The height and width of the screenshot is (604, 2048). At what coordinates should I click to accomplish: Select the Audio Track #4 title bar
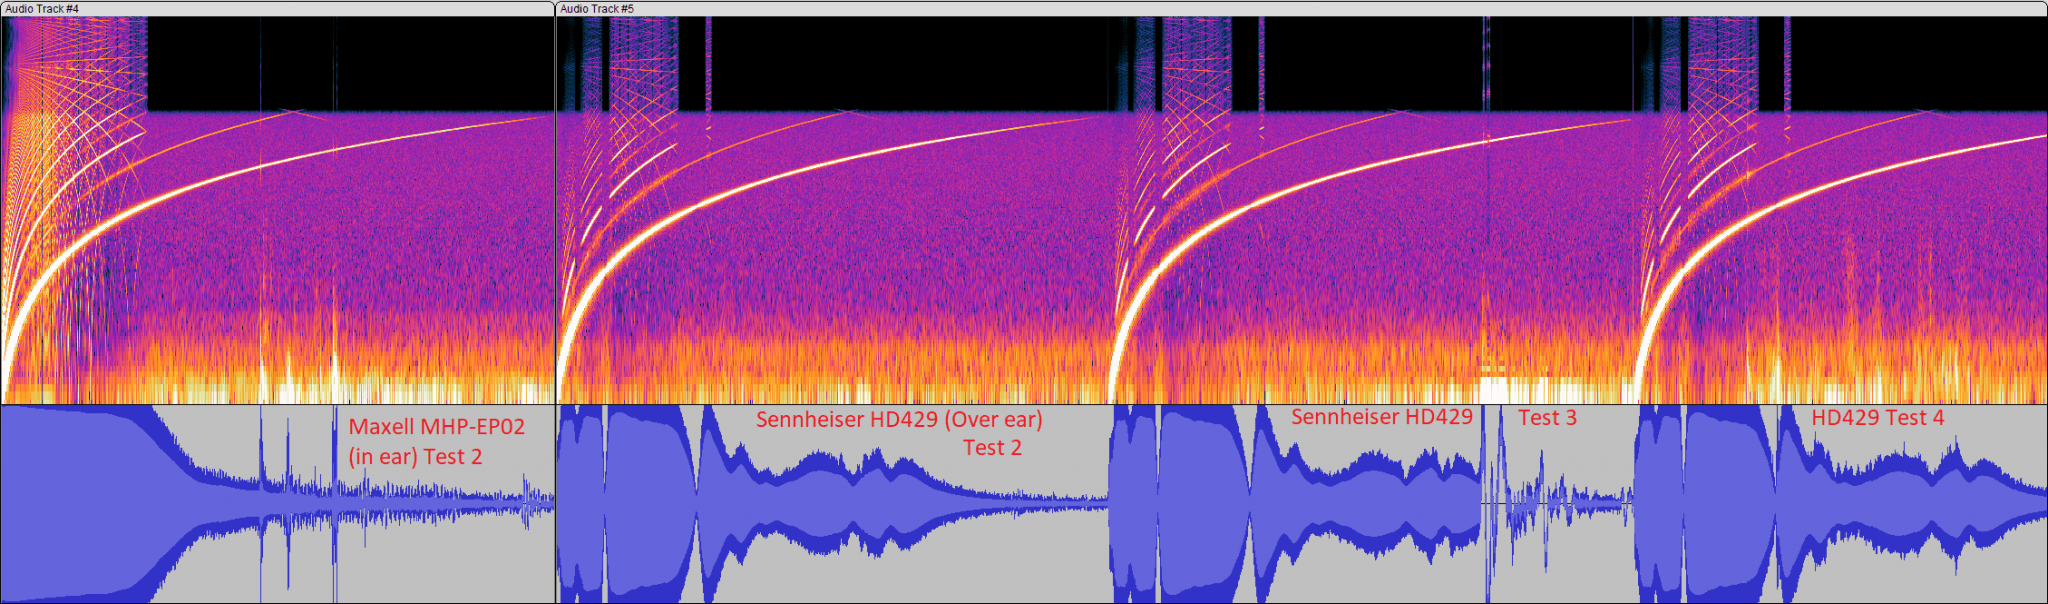tap(277, 8)
